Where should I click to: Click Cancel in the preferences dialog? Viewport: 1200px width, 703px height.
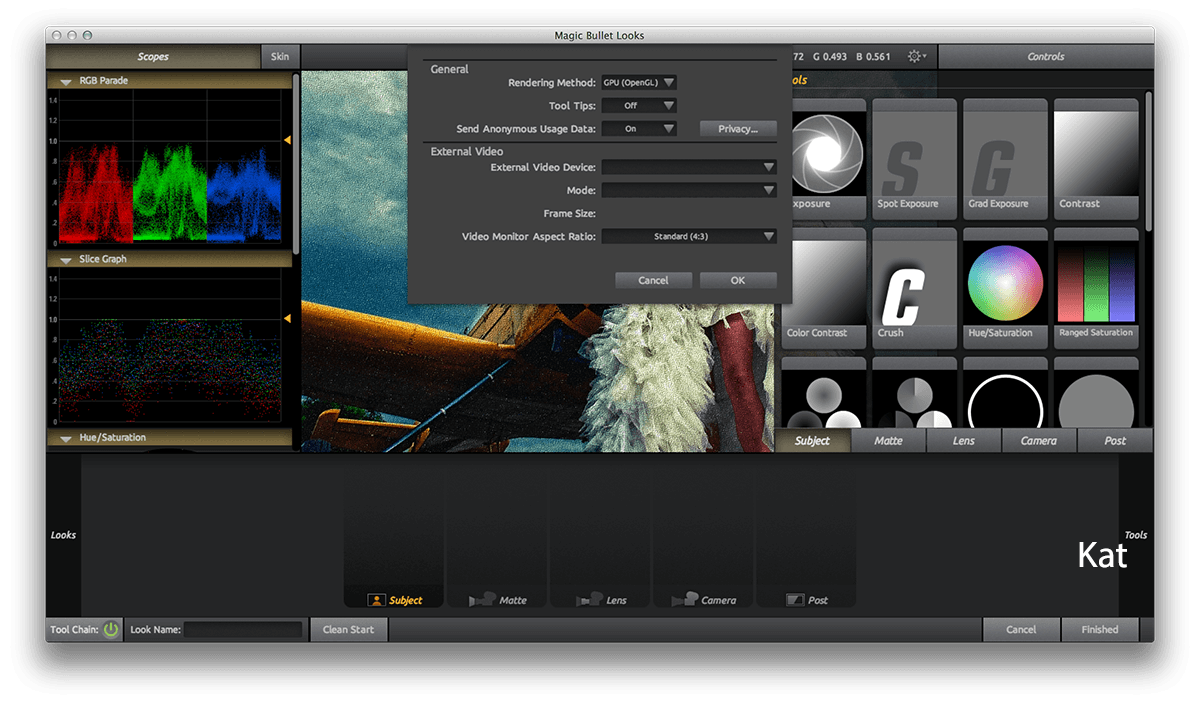click(x=653, y=280)
